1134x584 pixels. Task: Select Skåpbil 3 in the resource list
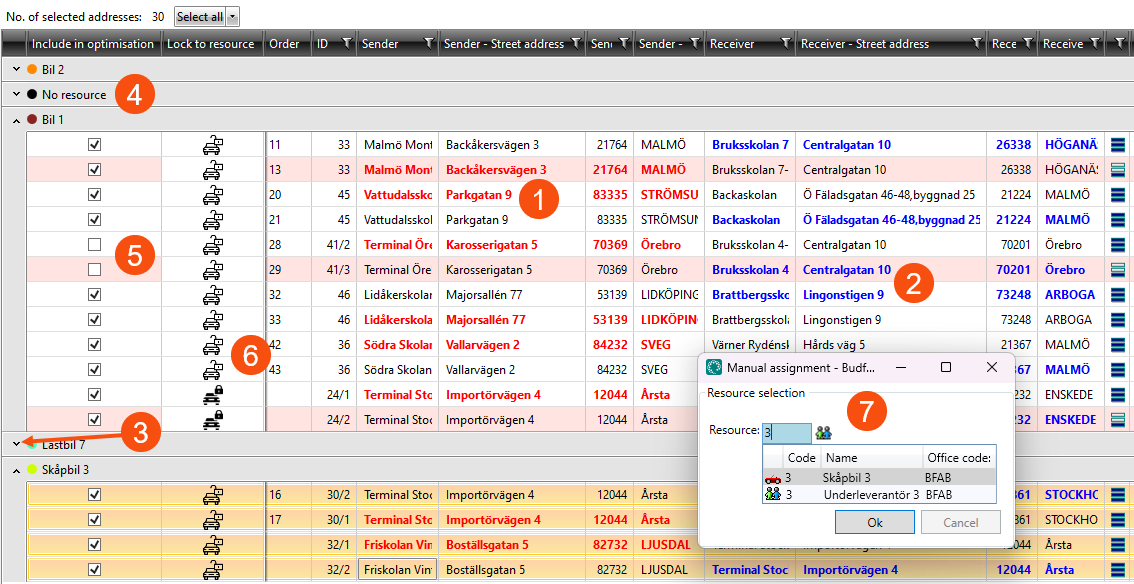coord(845,478)
